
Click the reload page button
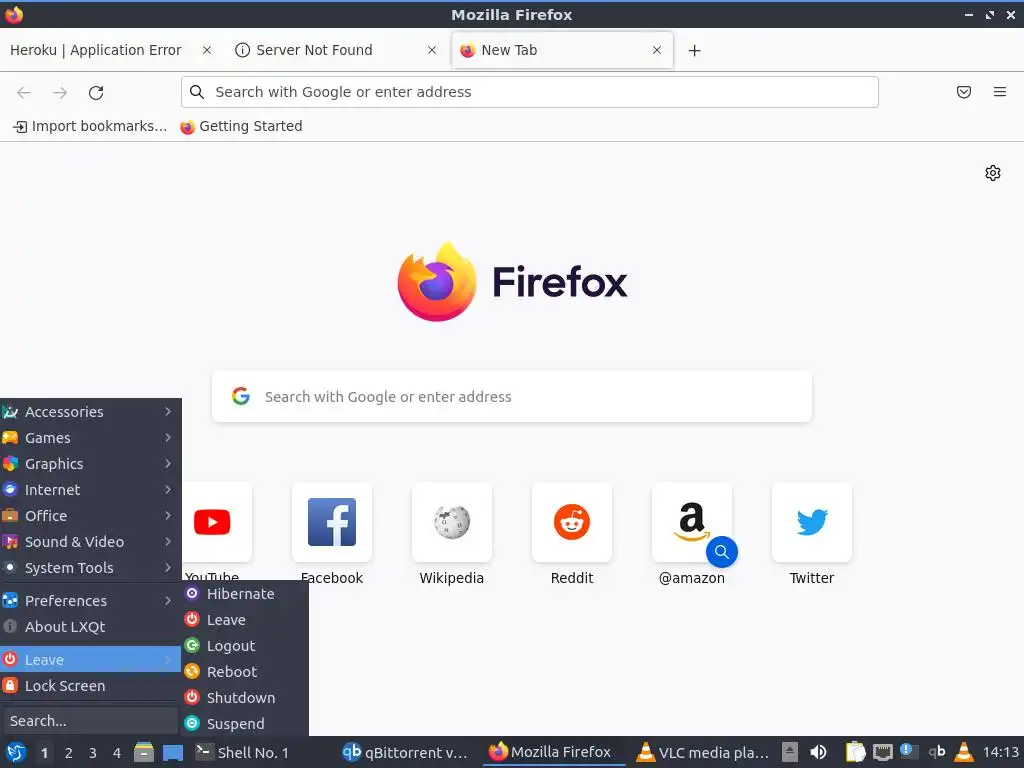pyautogui.click(x=96, y=93)
